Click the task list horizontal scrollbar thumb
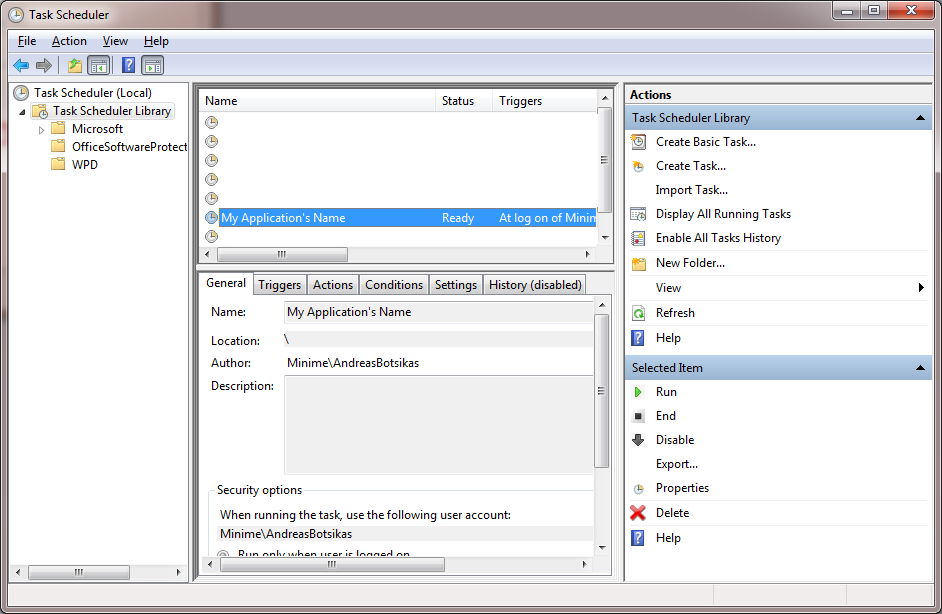 pos(282,255)
